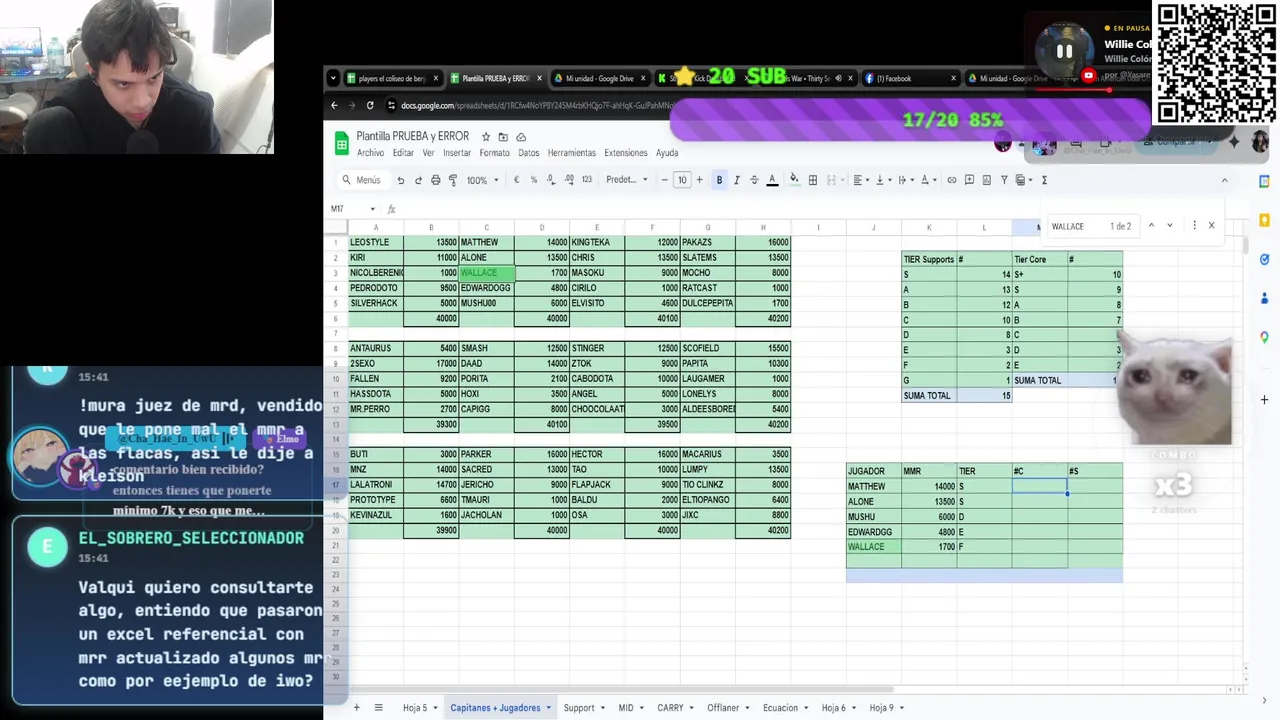The image size is (1280, 720).
Task: Open horizontal align dropdown
Action: tap(861, 180)
